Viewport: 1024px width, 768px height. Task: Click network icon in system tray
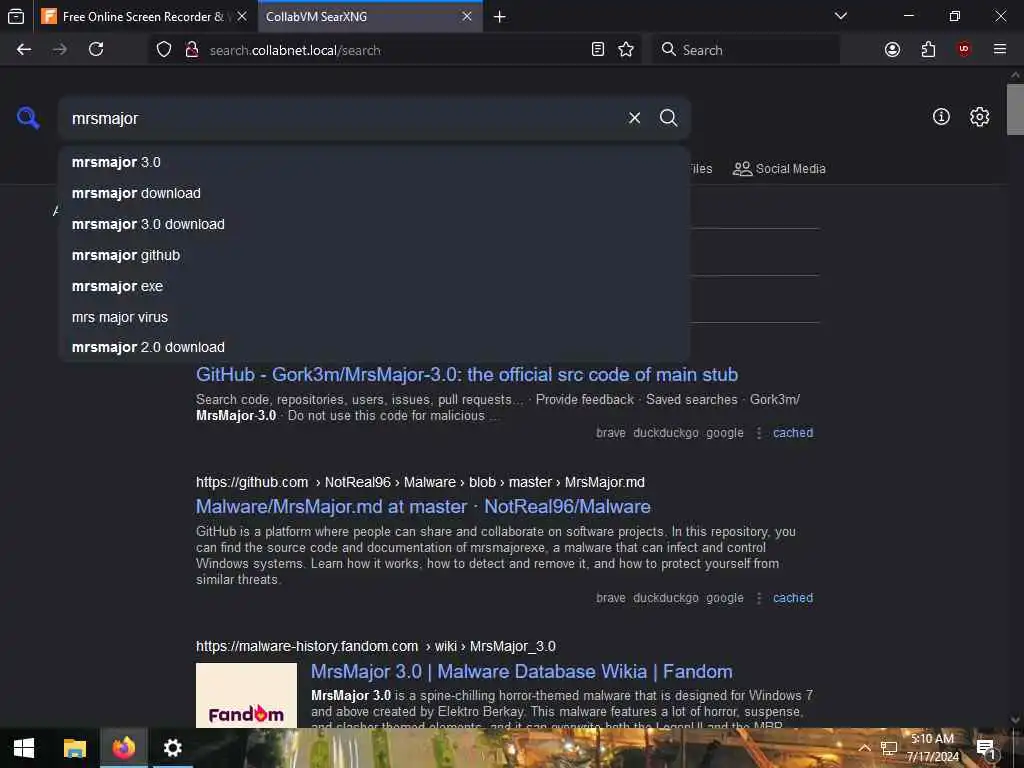(889, 748)
